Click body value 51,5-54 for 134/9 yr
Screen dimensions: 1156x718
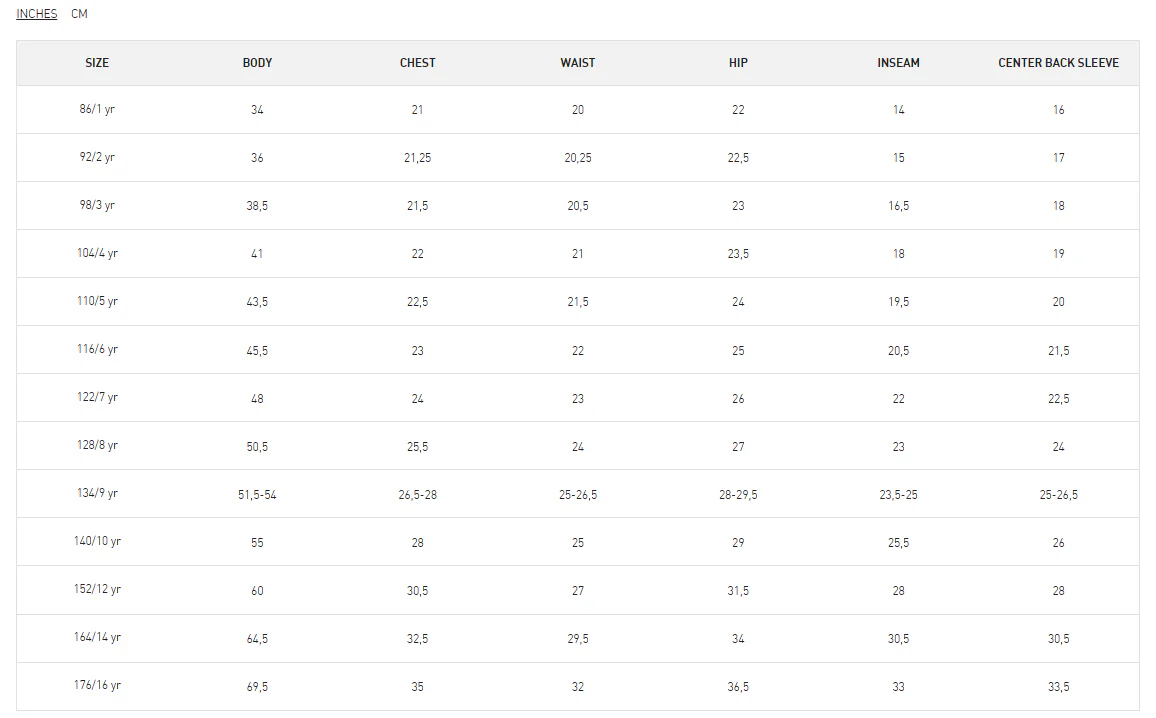[257, 495]
